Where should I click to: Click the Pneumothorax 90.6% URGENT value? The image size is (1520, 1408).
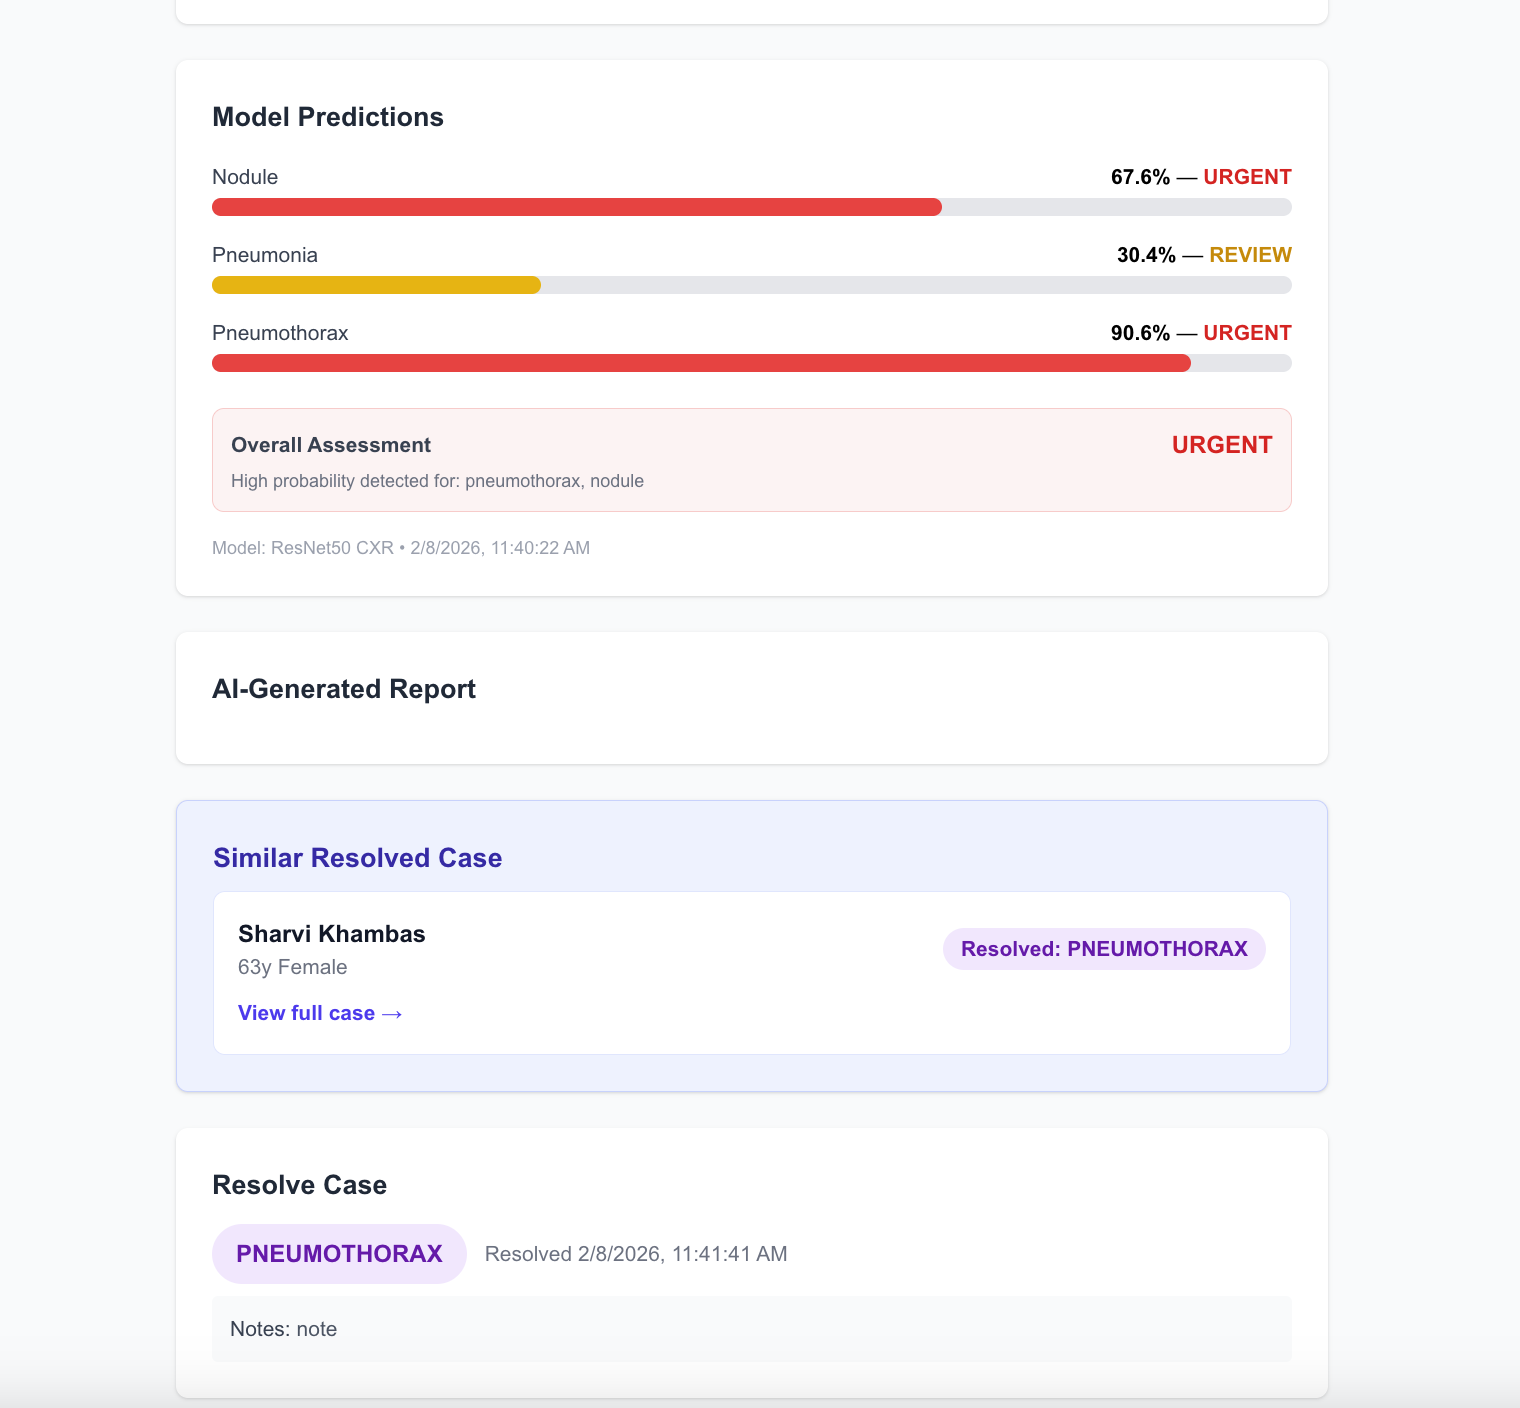click(x=1200, y=333)
